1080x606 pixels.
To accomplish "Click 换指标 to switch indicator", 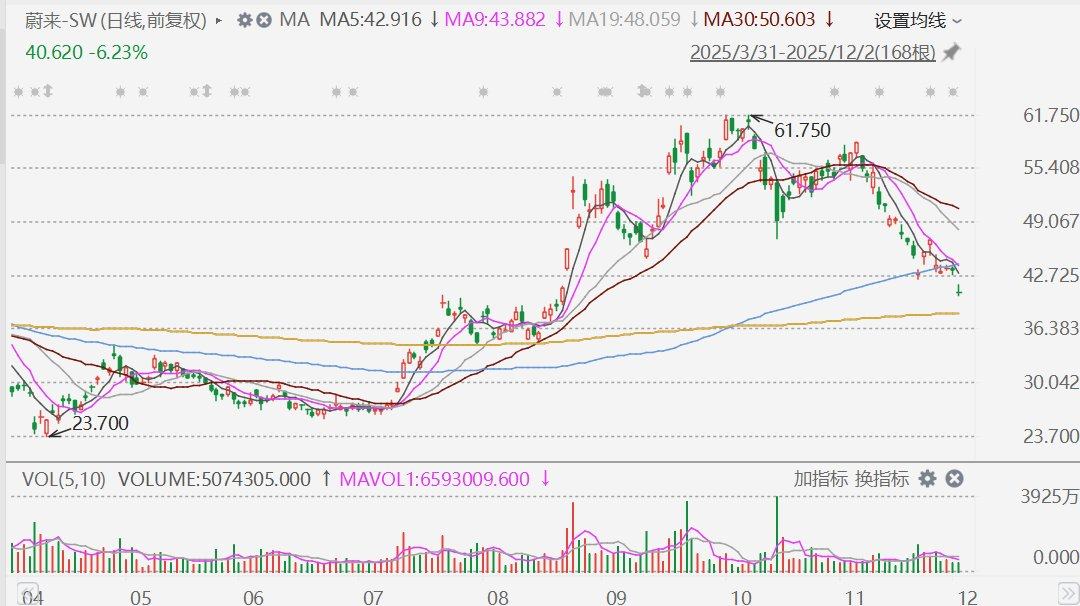I will click(x=881, y=479).
